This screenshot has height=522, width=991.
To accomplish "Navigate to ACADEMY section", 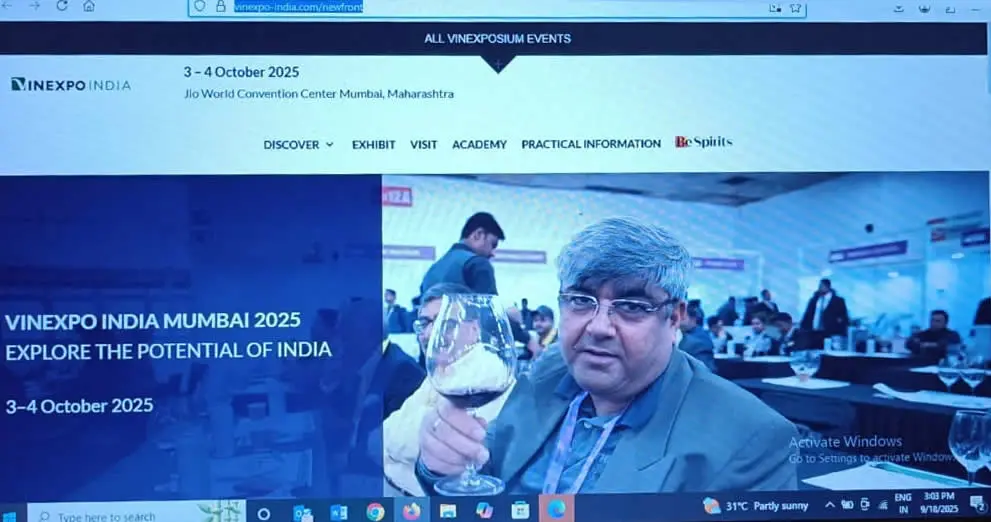I will click(x=479, y=145).
